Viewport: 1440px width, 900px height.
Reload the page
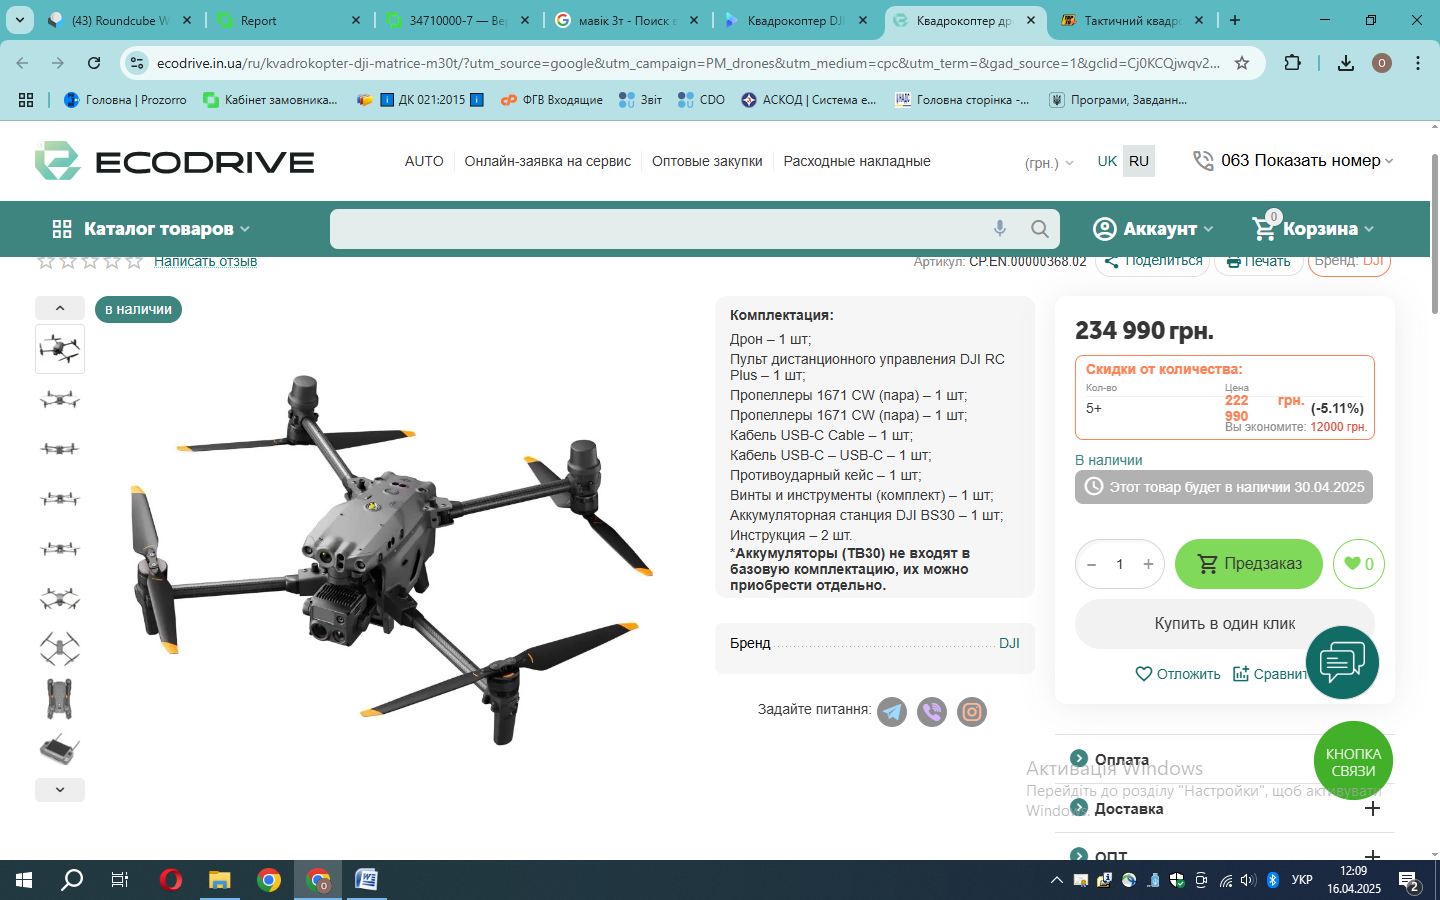point(94,63)
